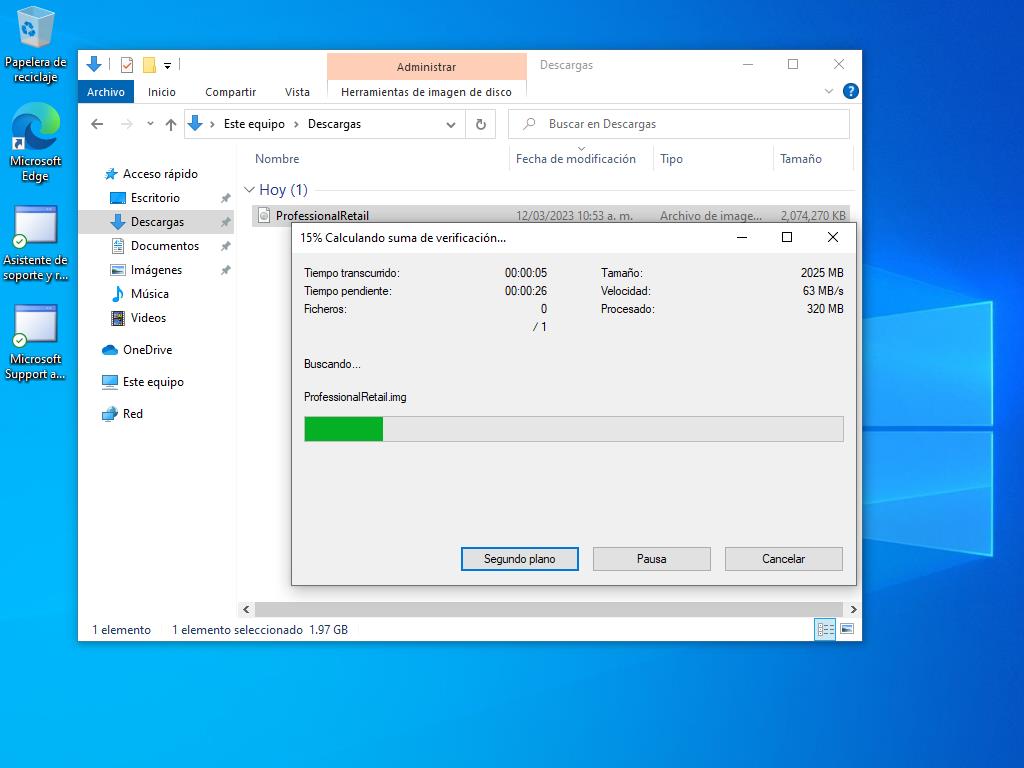This screenshot has width=1024, height=768.
Task: Collapse the Hoy (1) group
Action: click(249, 189)
